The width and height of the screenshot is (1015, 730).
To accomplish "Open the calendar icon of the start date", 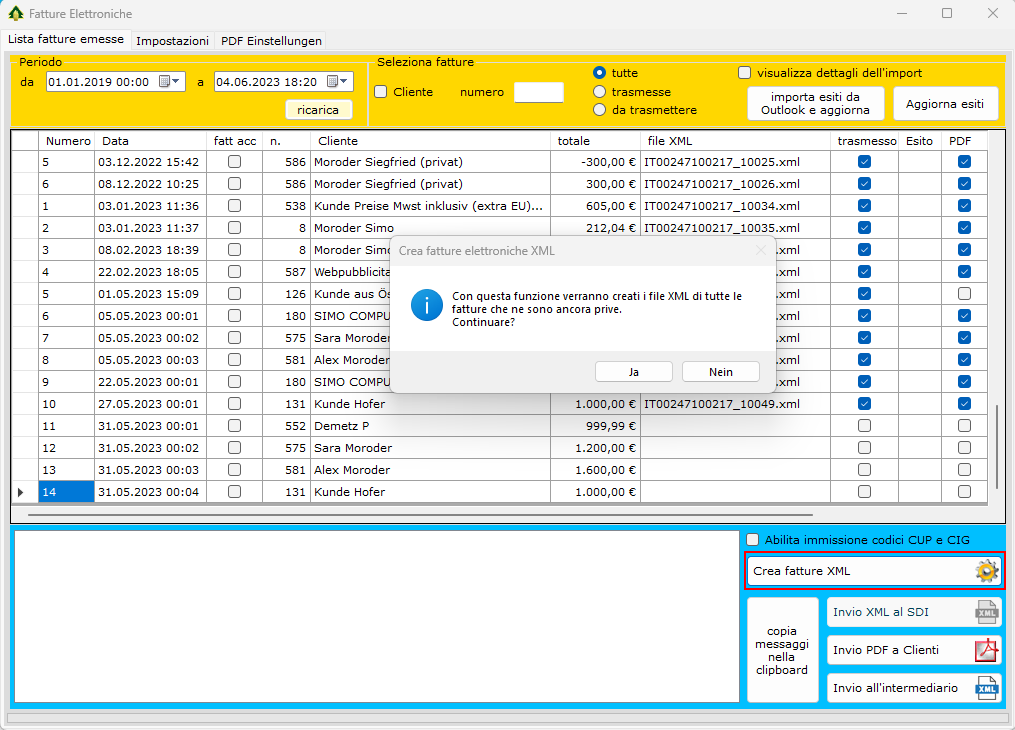I will point(165,82).
